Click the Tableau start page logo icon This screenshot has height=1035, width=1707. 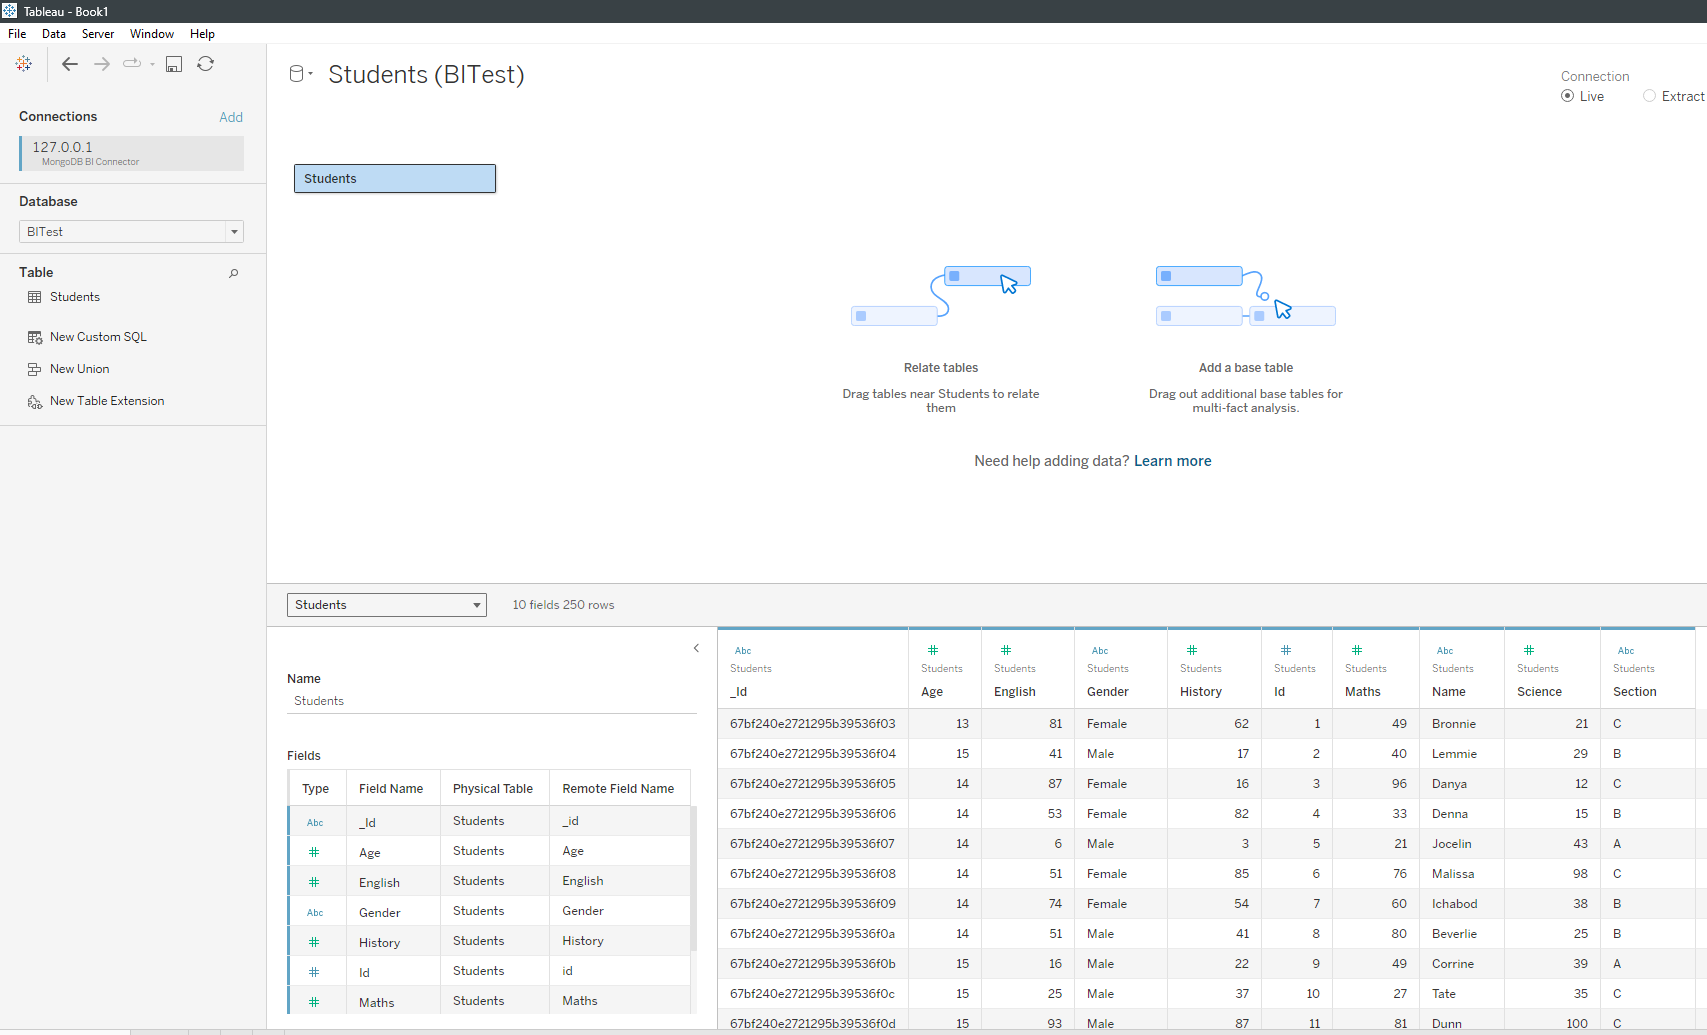24,64
